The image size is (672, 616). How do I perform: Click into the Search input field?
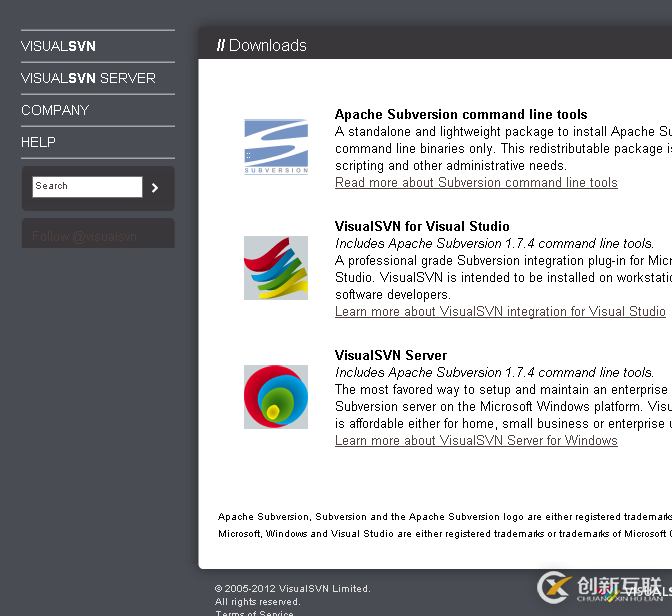click(x=87, y=187)
